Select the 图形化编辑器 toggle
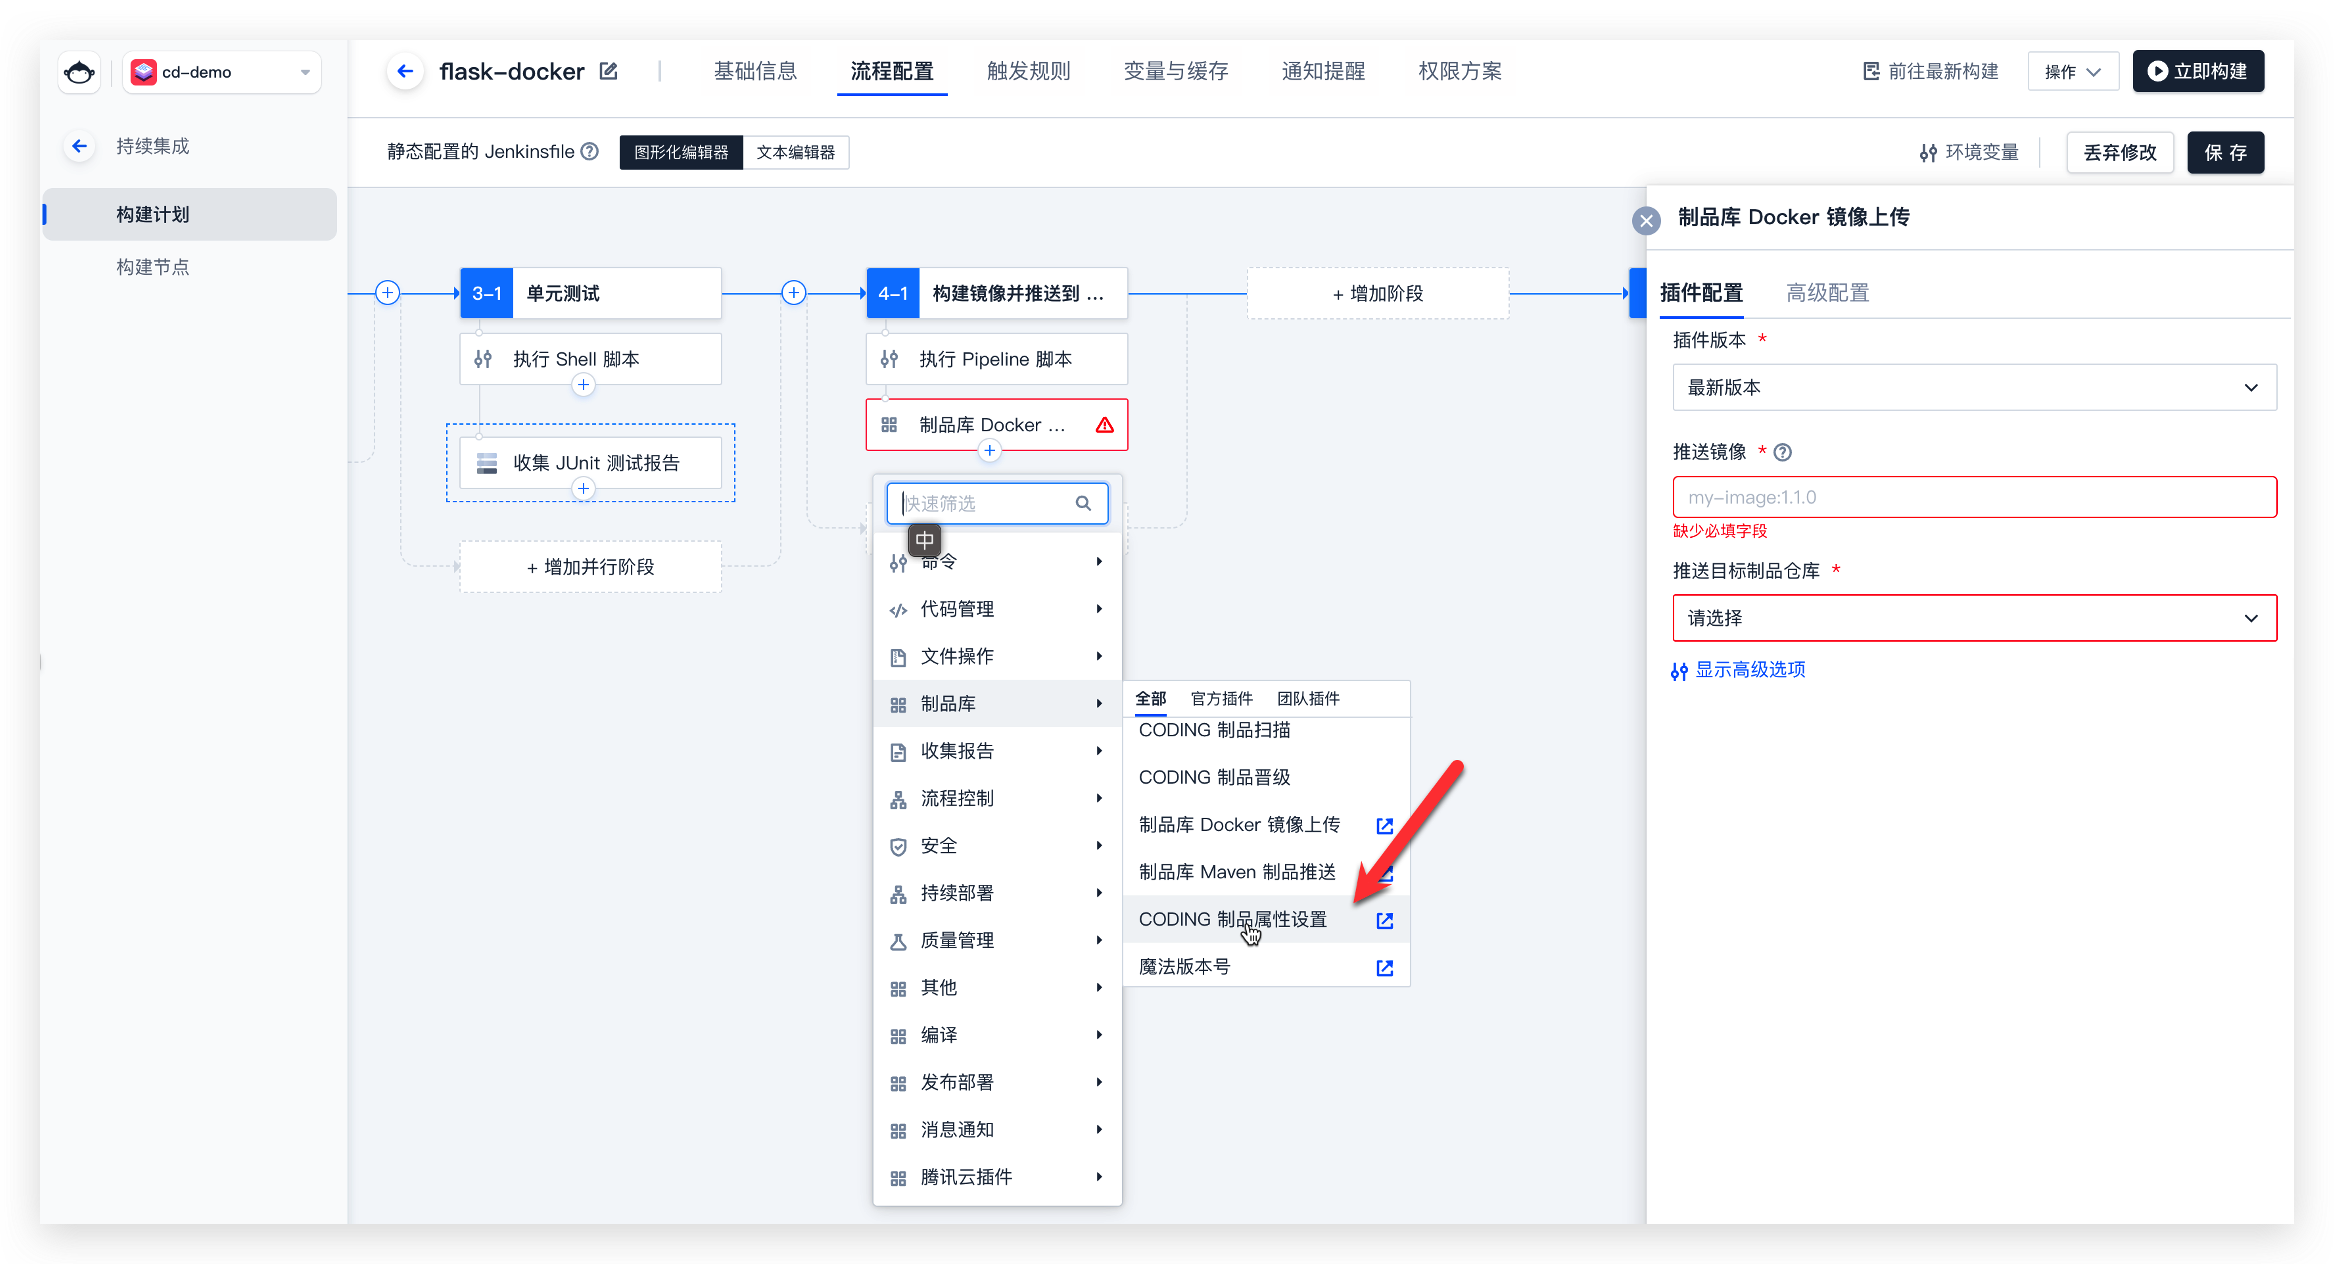Viewport: 2334px width, 1264px height. (681, 152)
